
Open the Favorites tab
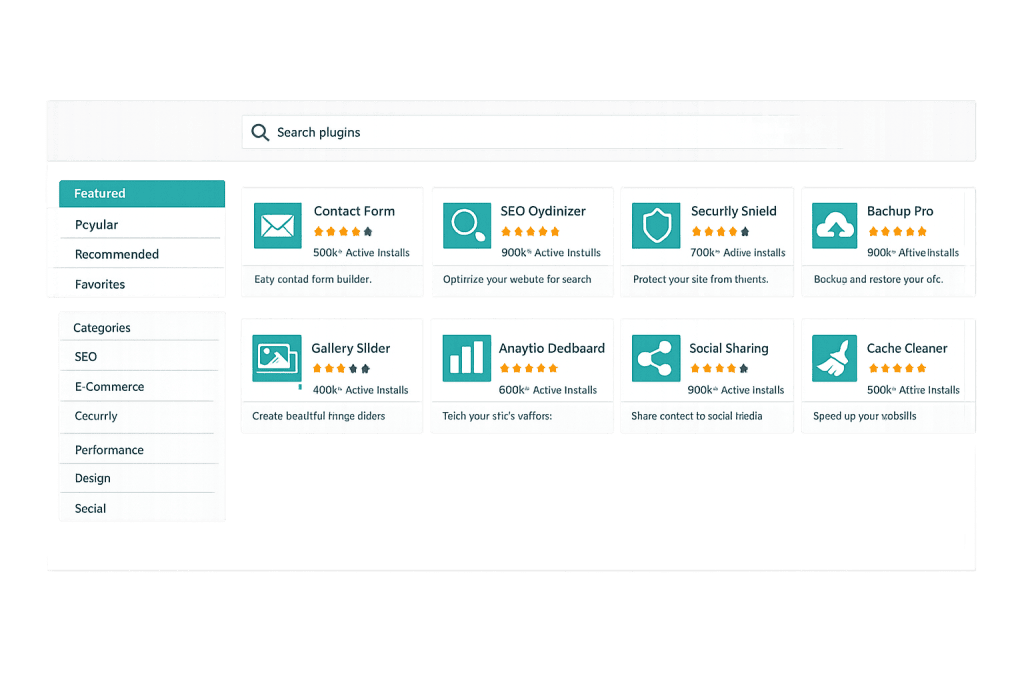coord(142,284)
